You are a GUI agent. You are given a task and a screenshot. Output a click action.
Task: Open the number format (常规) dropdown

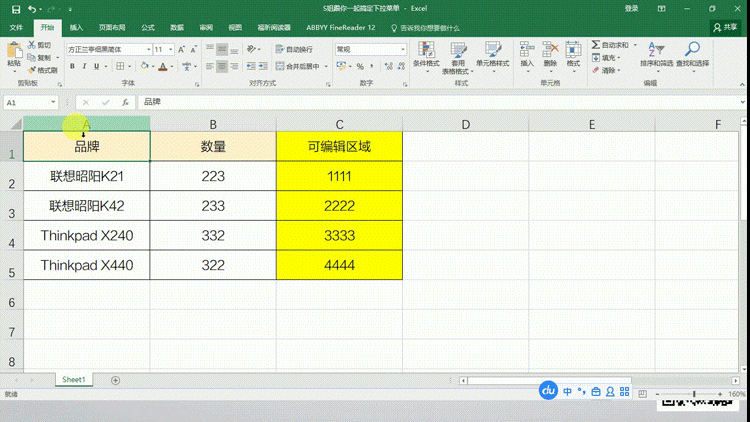[x=403, y=49]
